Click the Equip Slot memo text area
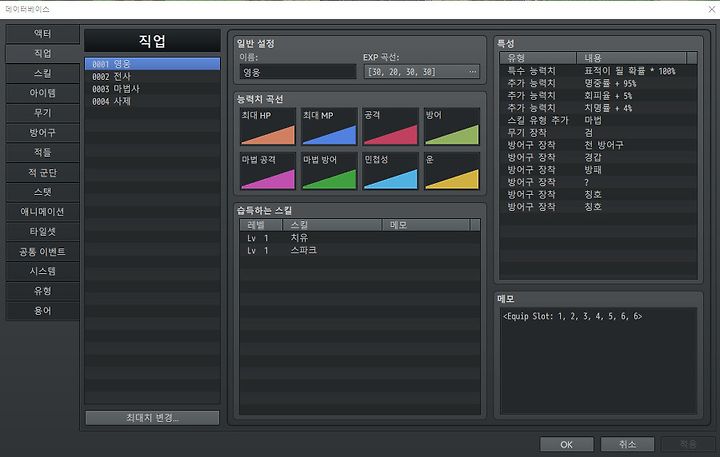The image size is (720, 457). point(598,361)
